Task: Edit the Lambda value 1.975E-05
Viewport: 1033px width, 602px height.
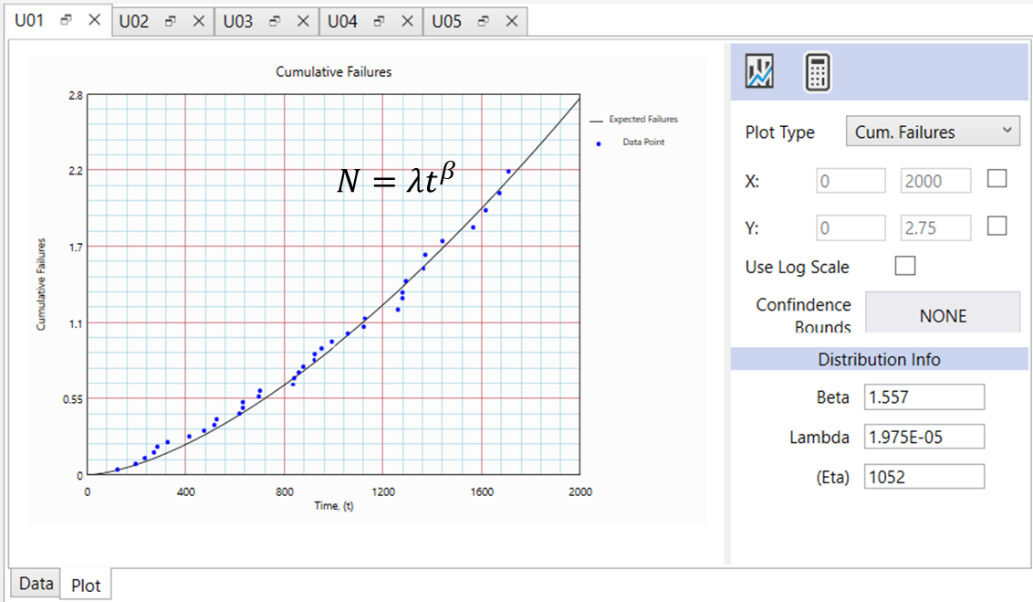Action: (x=923, y=437)
